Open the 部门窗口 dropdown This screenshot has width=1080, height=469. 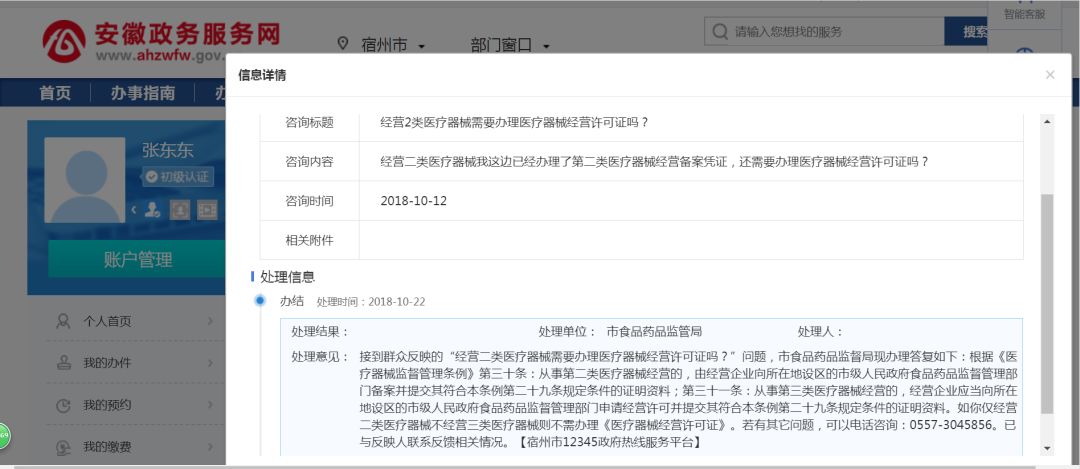[510, 45]
